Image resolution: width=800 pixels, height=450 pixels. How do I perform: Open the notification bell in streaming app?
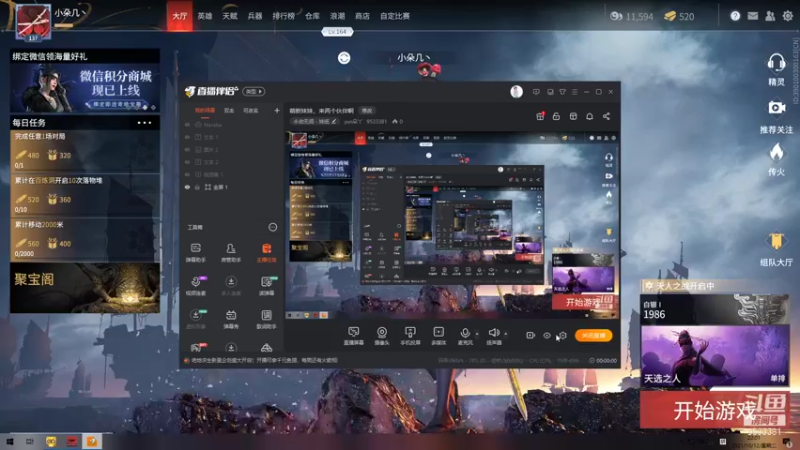(589, 116)
